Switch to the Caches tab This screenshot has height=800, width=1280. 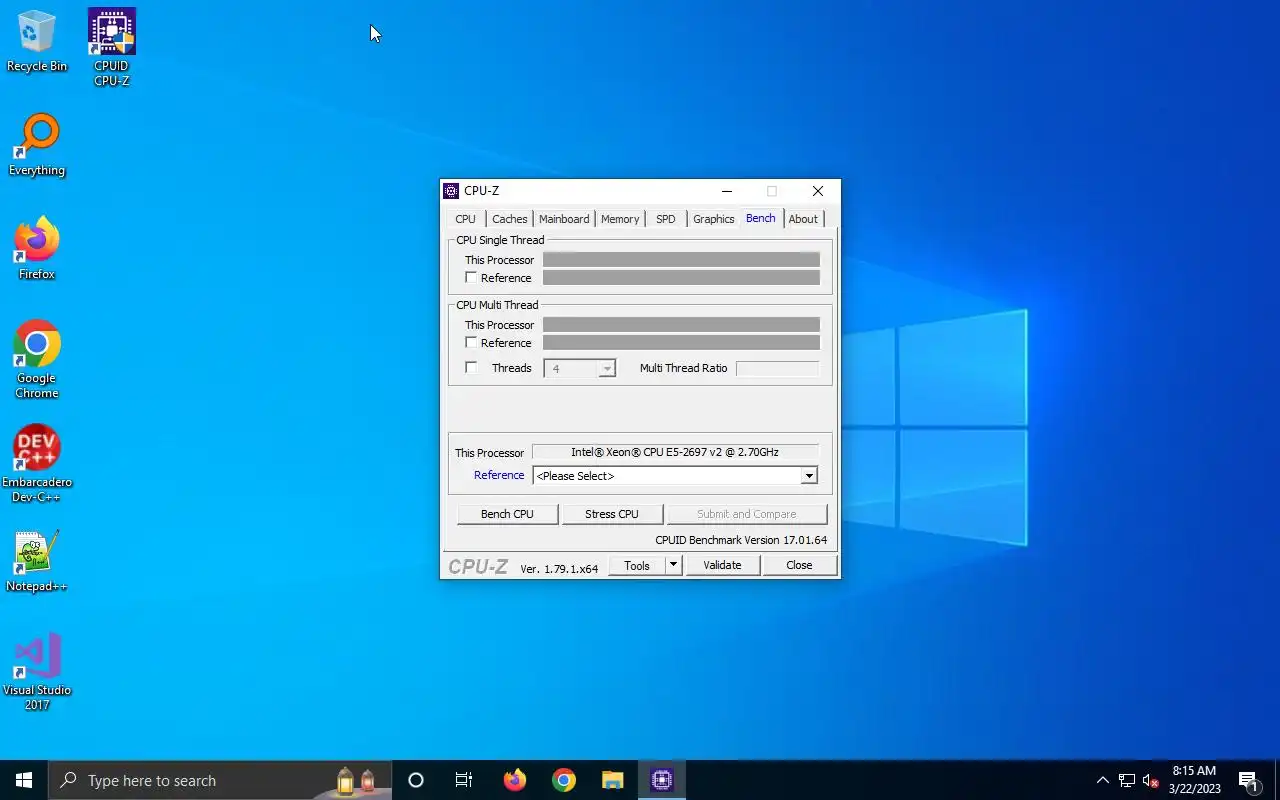coord(510,219)
